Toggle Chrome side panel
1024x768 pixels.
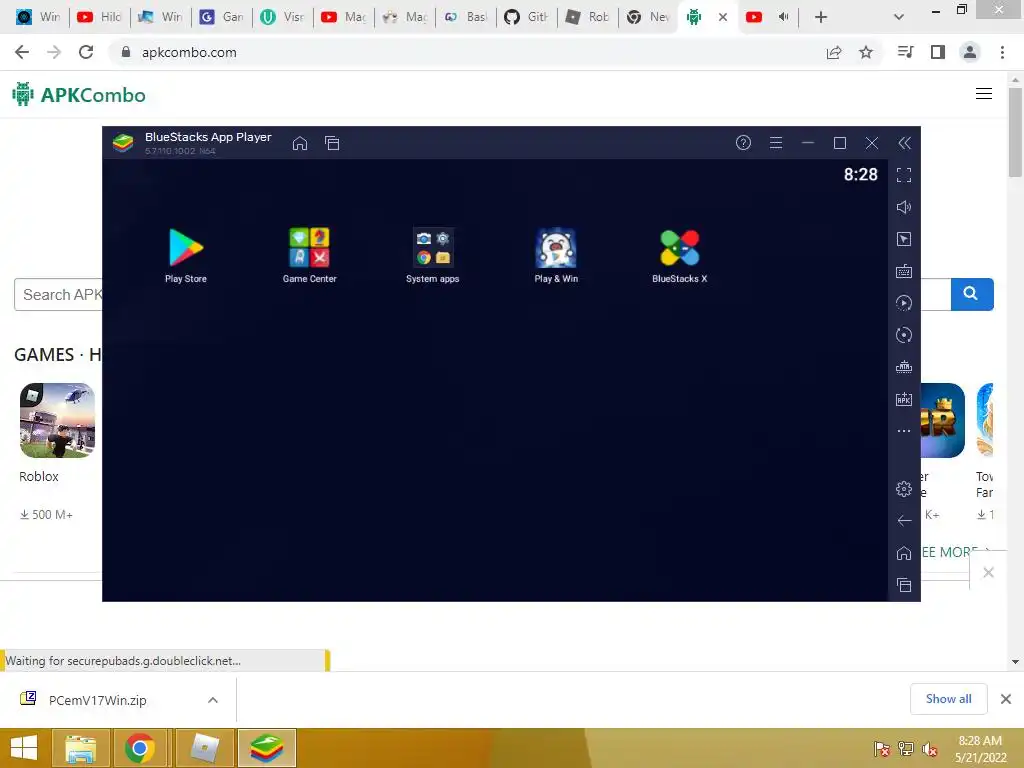click(x=938, y=52)
